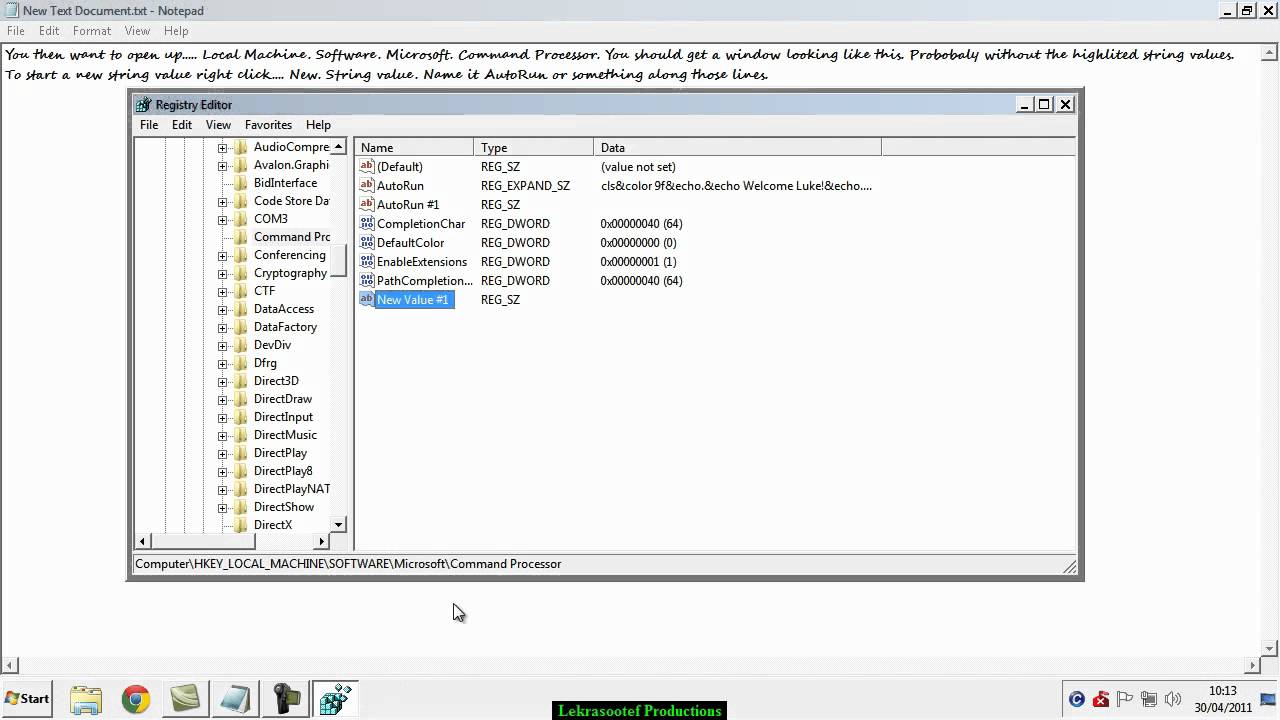Click the (Default) value icon
Image resolution: width=1280 pixels, height=720 pixels.
(367, 166)
